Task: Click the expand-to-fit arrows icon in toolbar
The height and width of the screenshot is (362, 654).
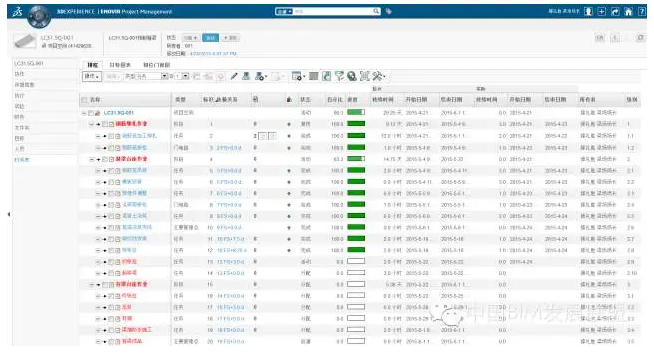Action: point(365,76)
